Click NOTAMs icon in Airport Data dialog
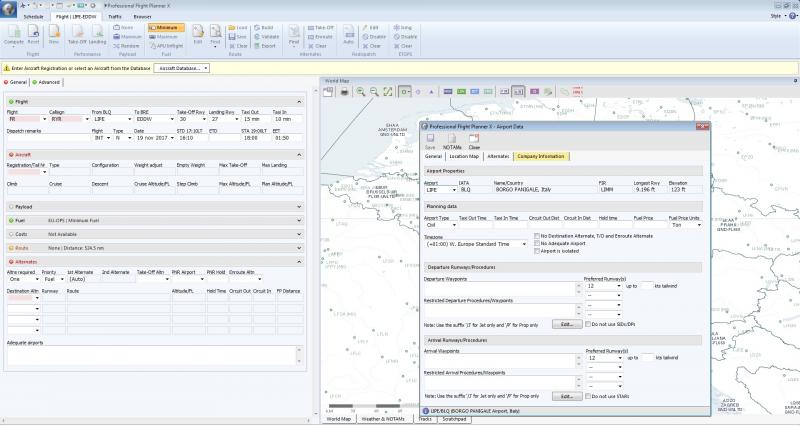The image size is (800, 426). tap(452, 141)
